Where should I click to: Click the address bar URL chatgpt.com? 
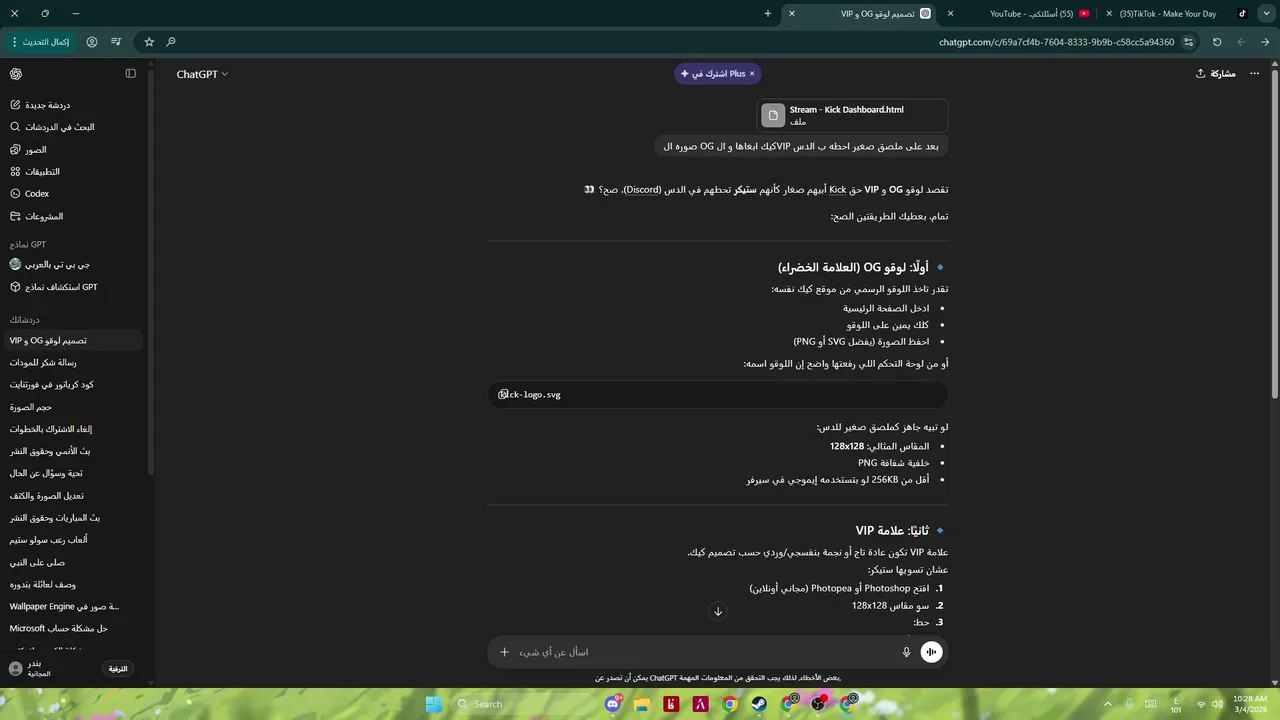point(1057,42)
